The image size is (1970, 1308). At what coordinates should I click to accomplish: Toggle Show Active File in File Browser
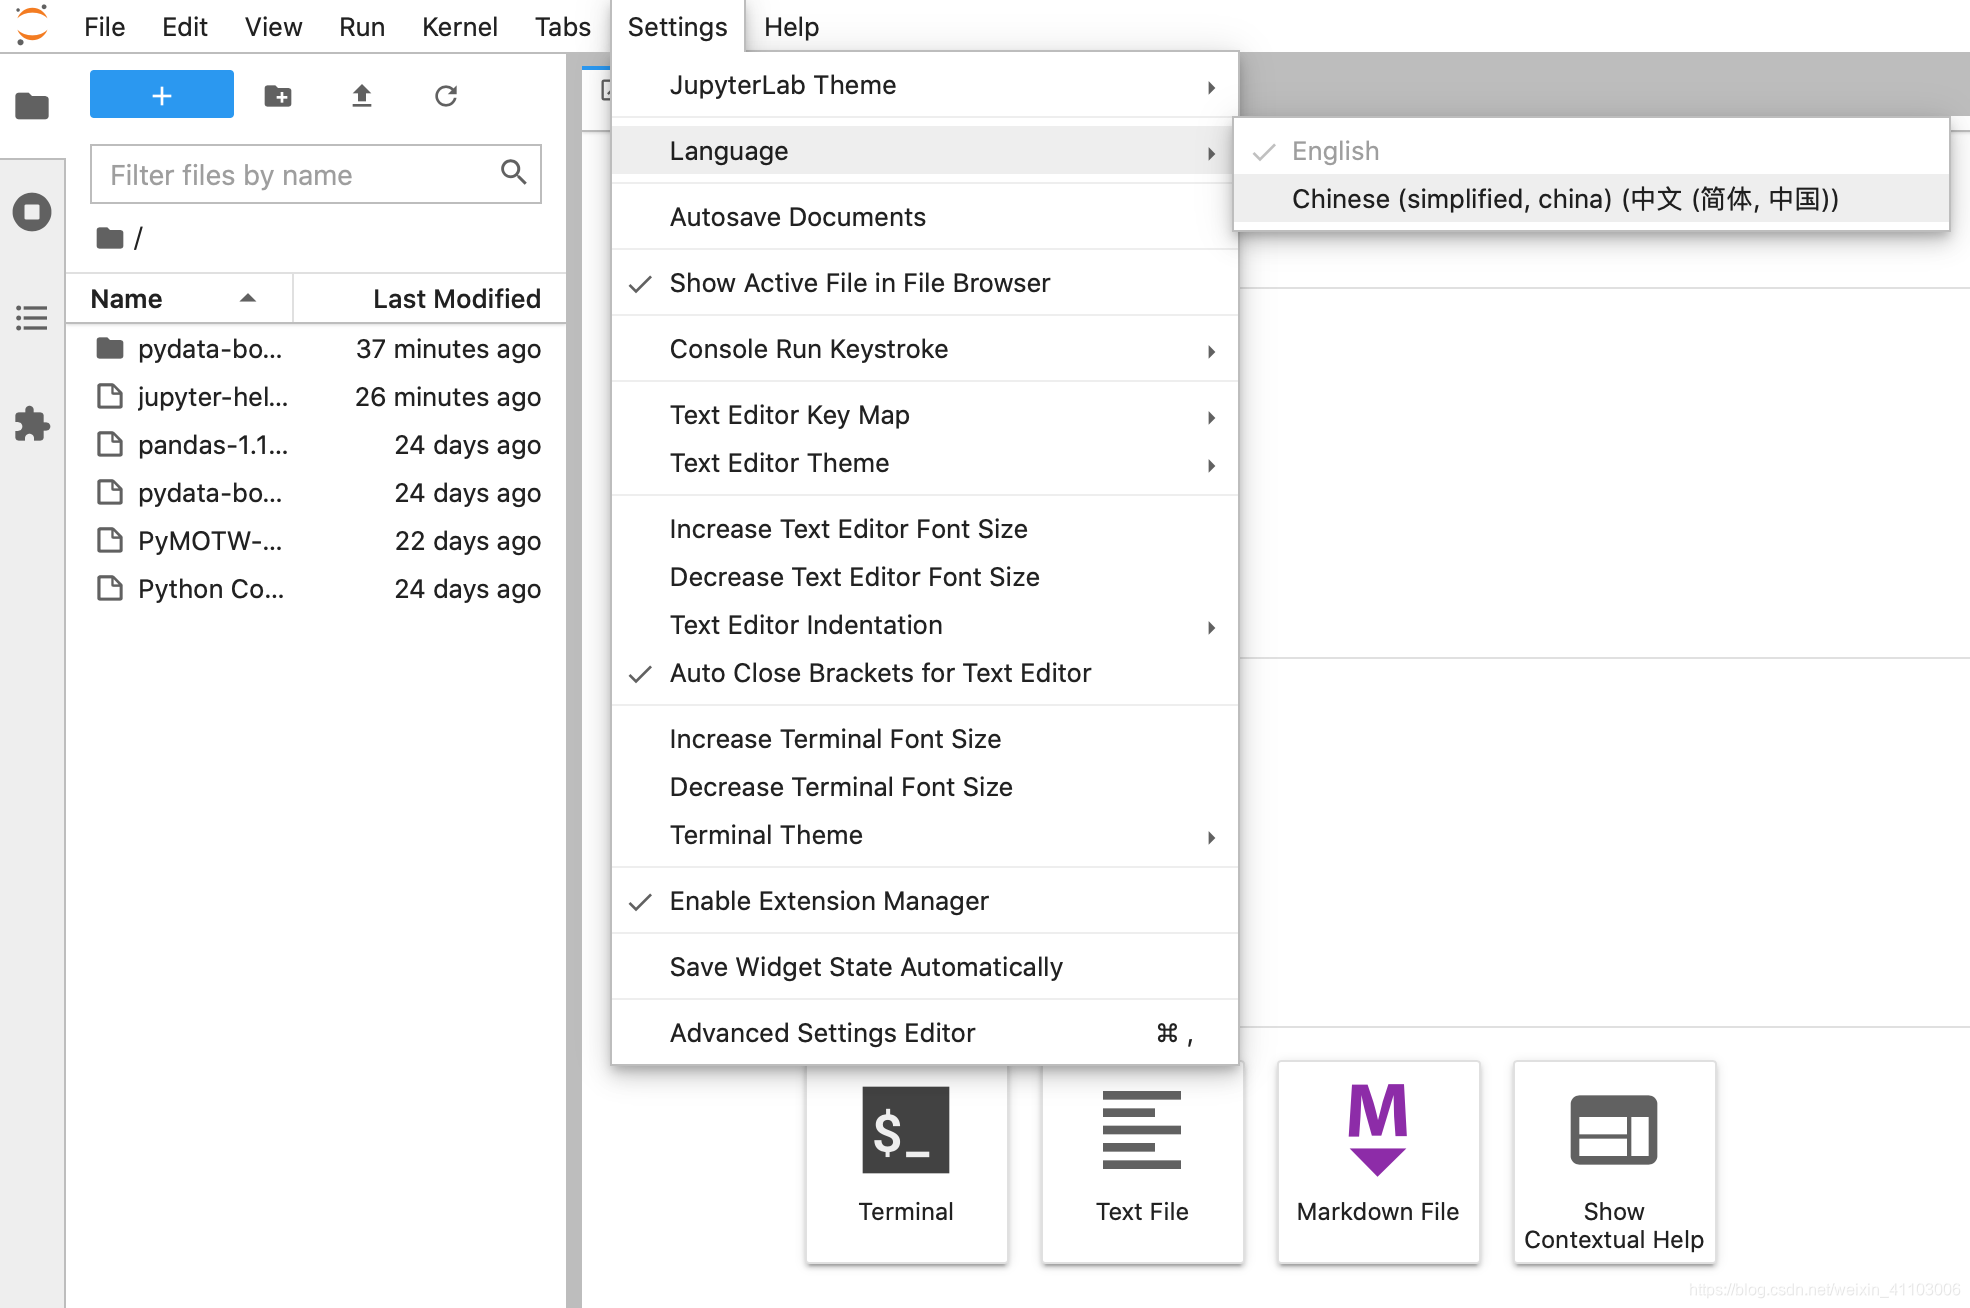pyautogui.click(x=860, y=283)
